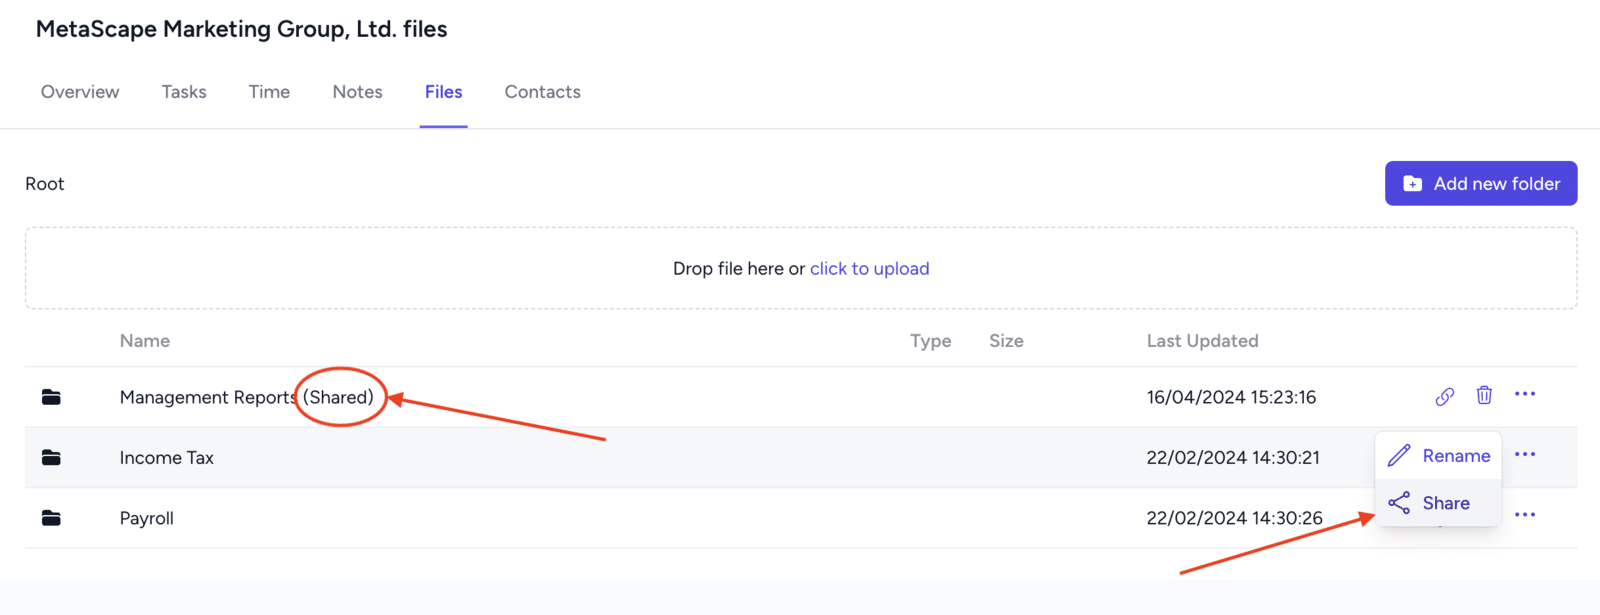
Task: Select the Notes tab
Action: [x=357, y=92]
